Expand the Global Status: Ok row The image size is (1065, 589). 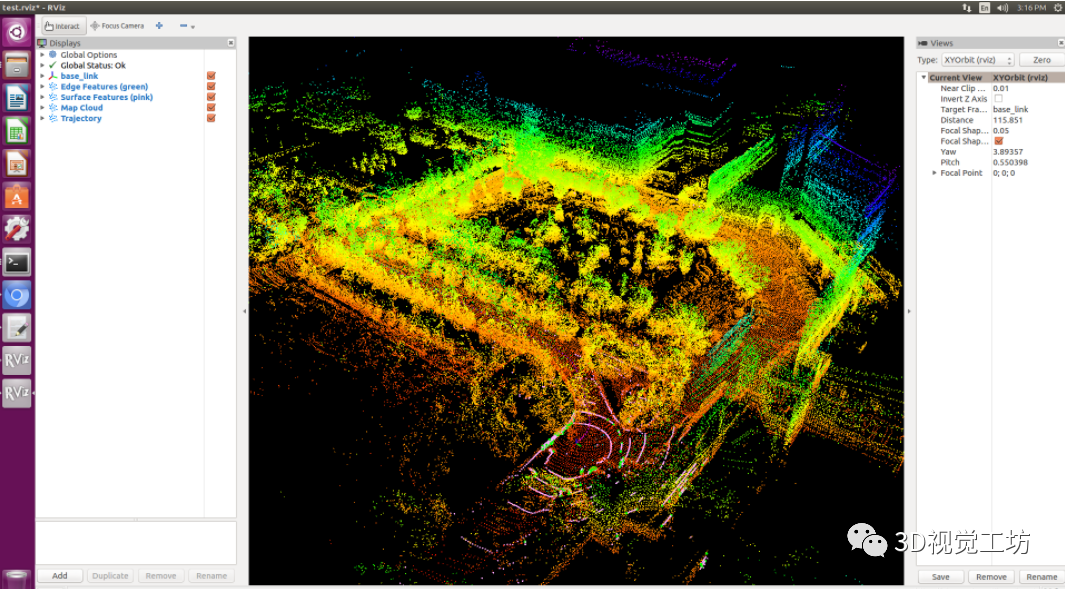pos(42,65)
